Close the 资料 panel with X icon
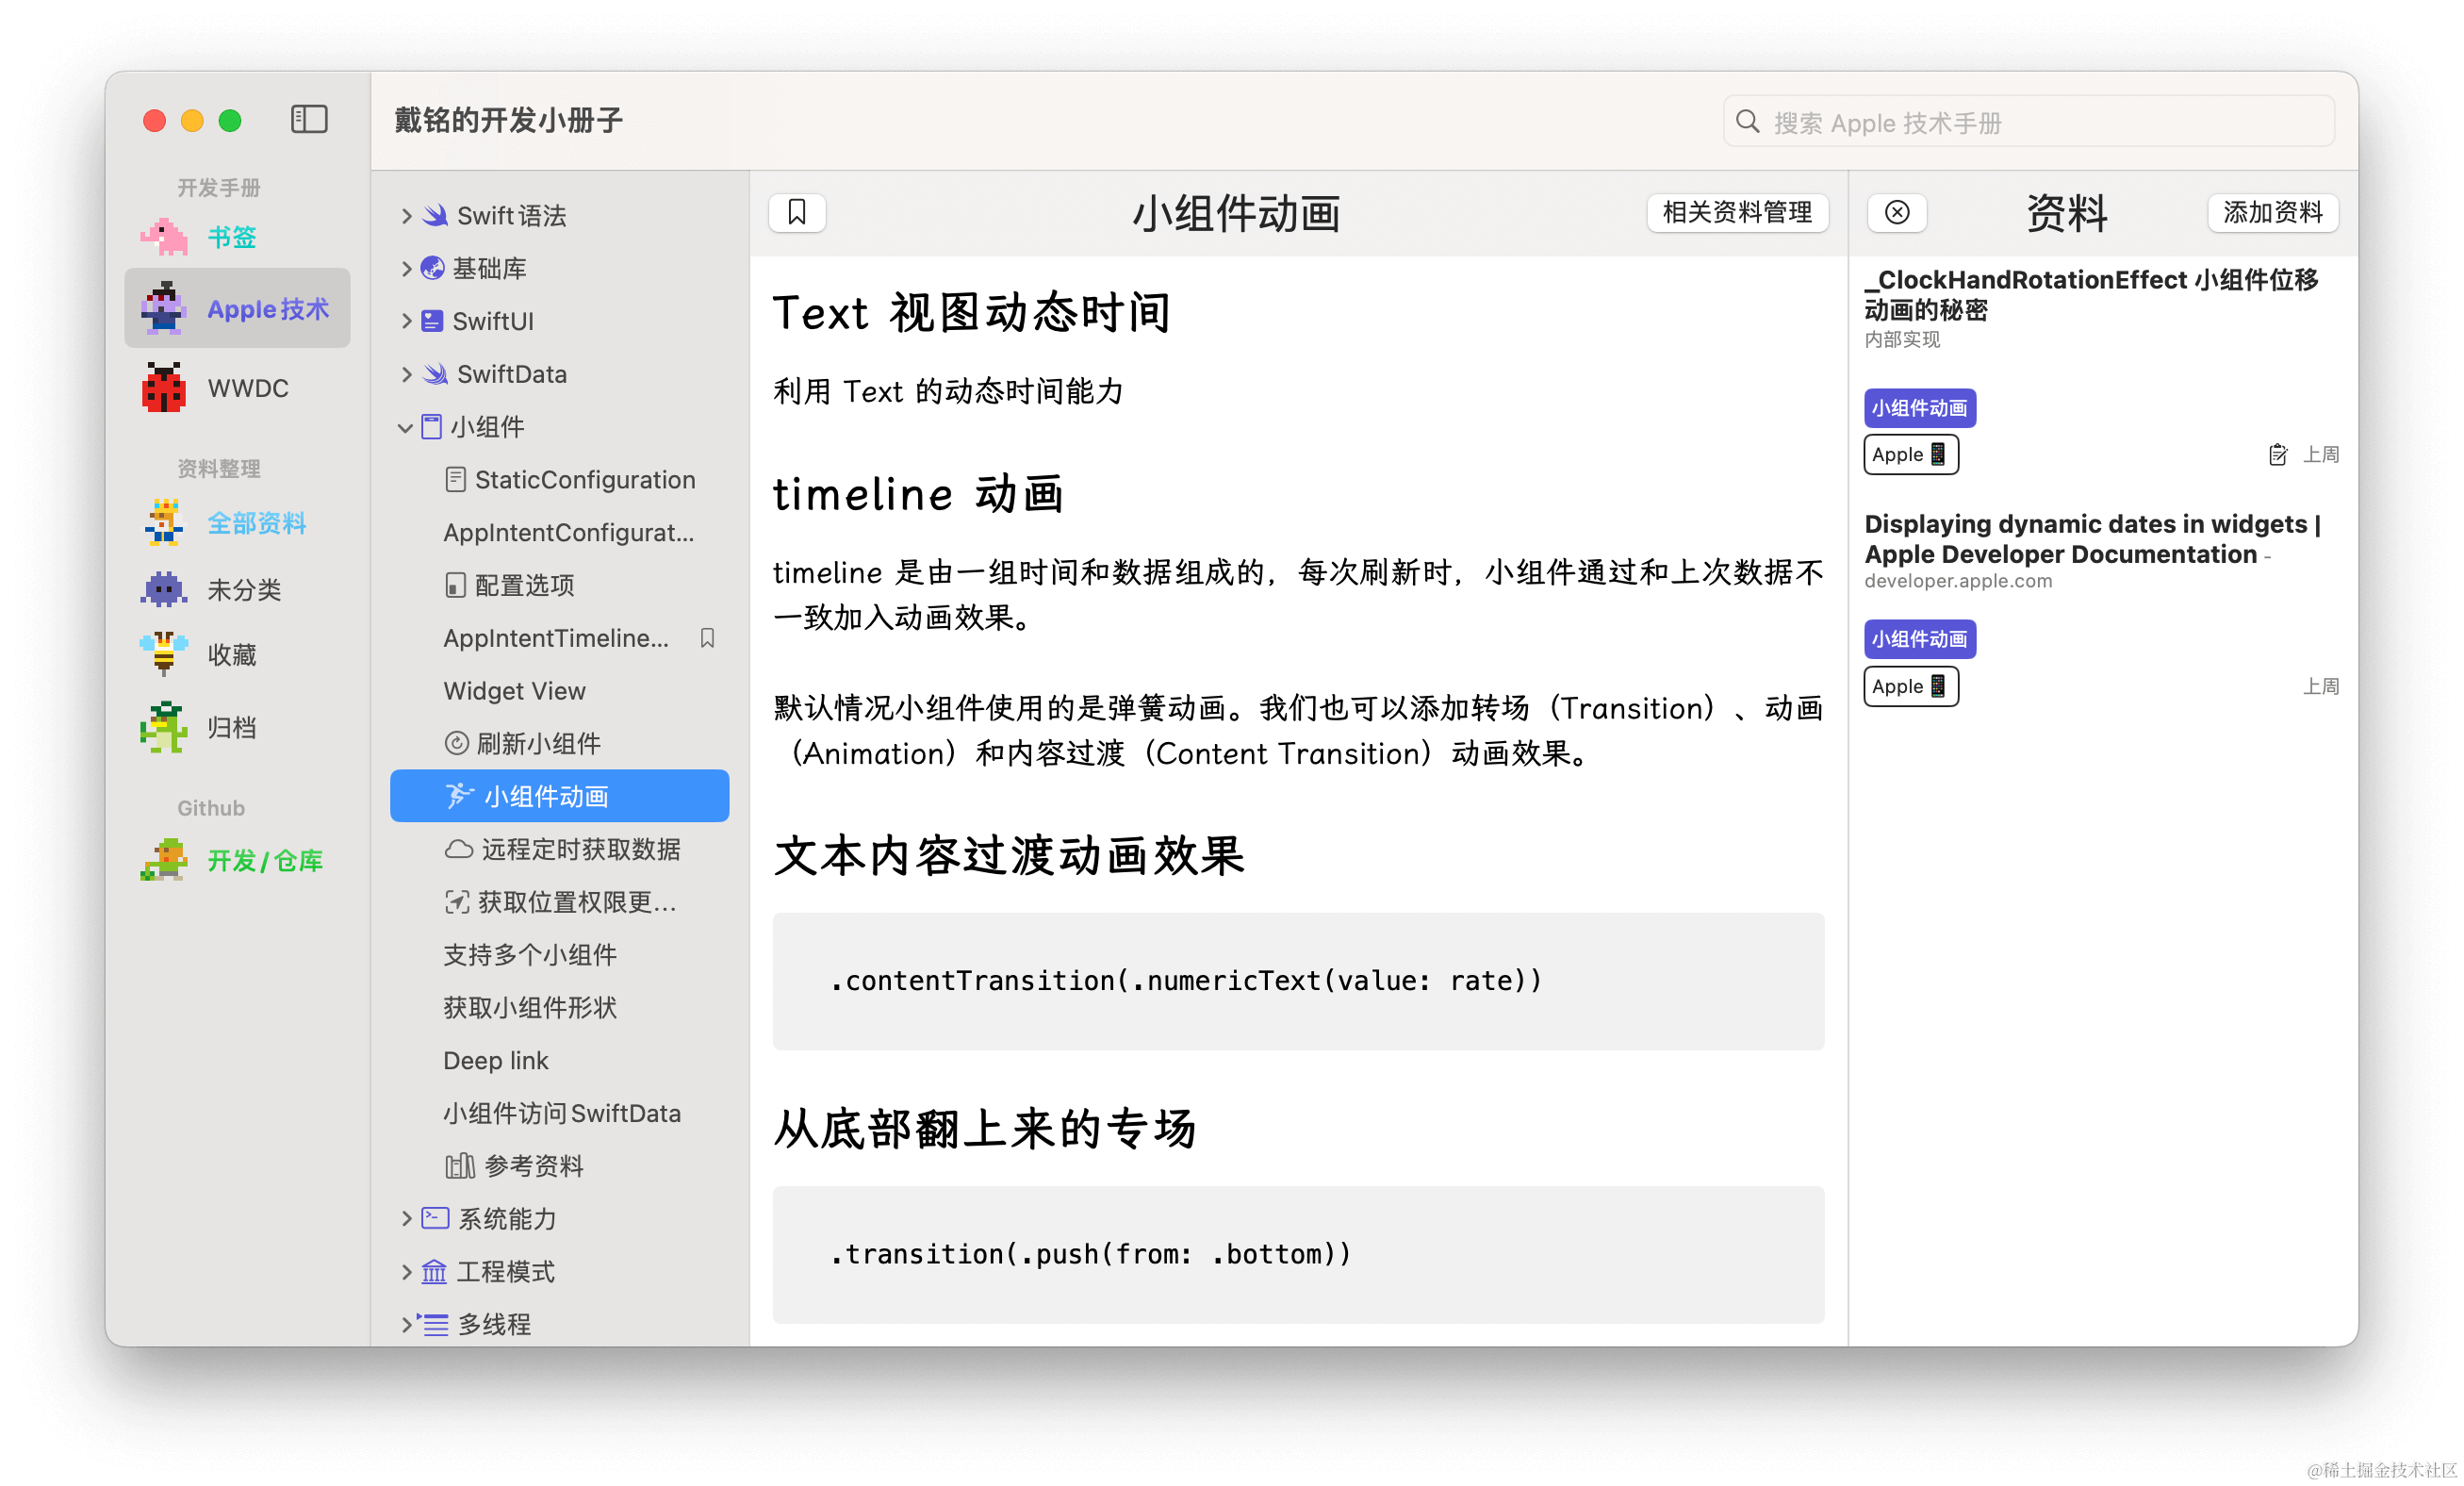Viewport: 2464px width, 1486px height. pos(1896,212)
